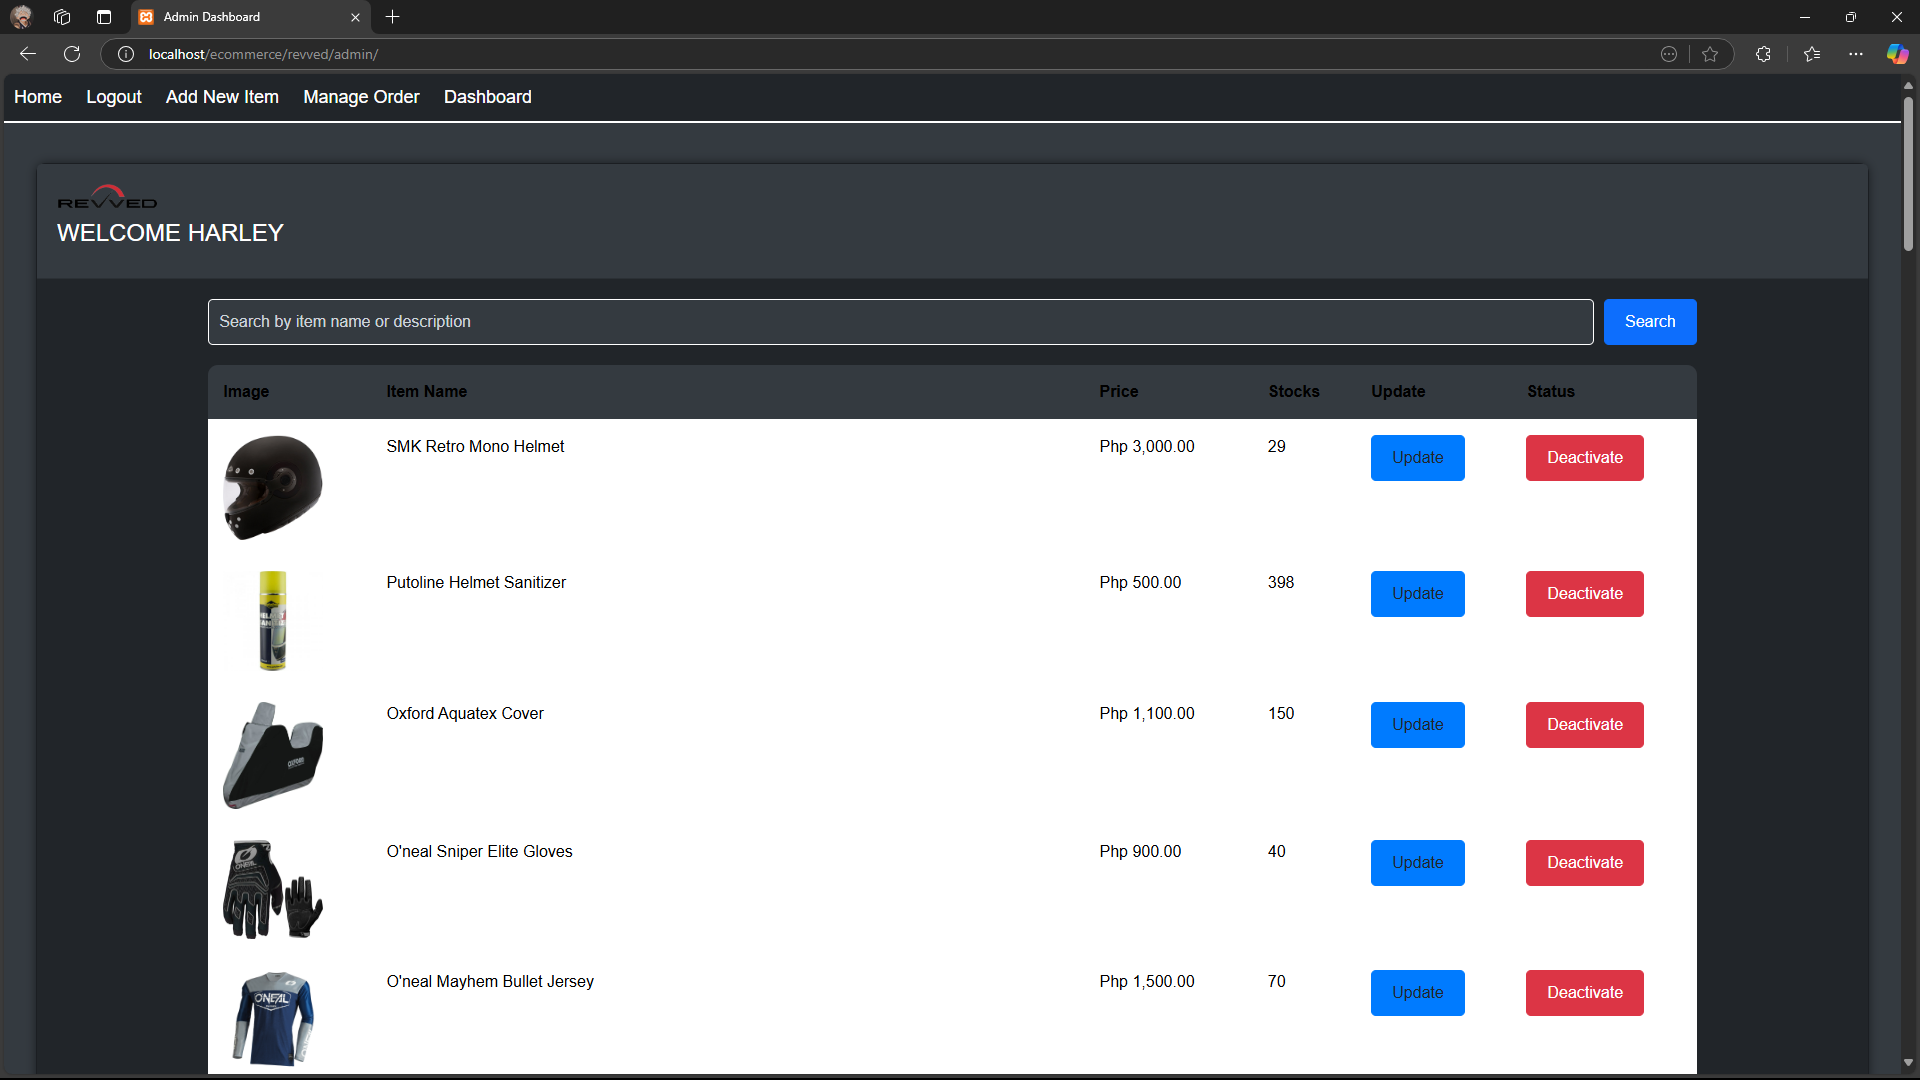This screenshot has width=1920, height=1080.
Task: Update the O'neal Mayhem Bullet Jersey
Action: [1417, 993]
